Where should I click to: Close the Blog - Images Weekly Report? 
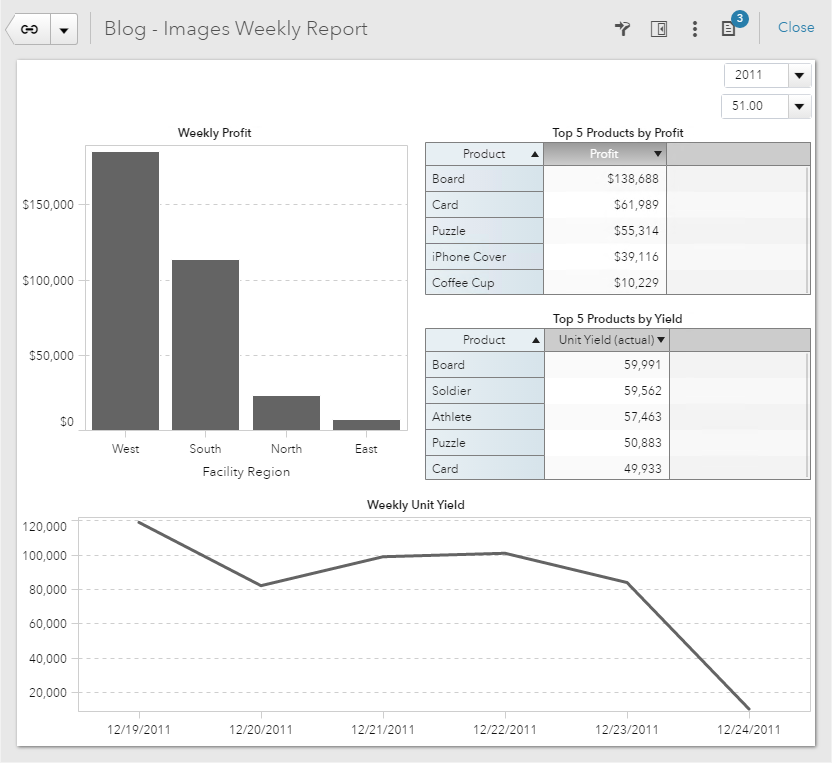[x=795, y=28]
